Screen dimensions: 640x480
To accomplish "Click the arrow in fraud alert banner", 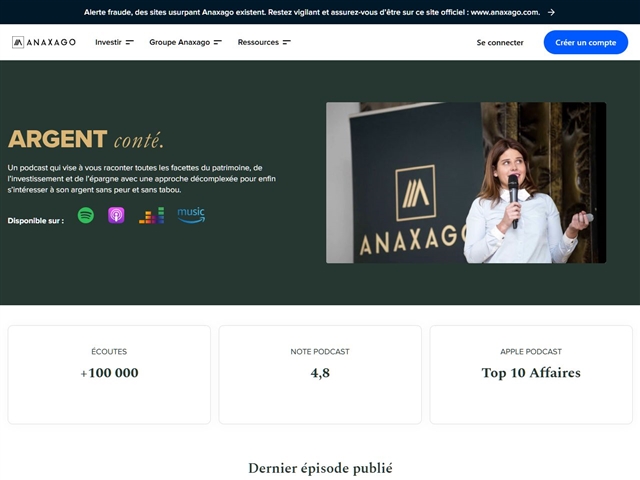I will tap(551, 12).
